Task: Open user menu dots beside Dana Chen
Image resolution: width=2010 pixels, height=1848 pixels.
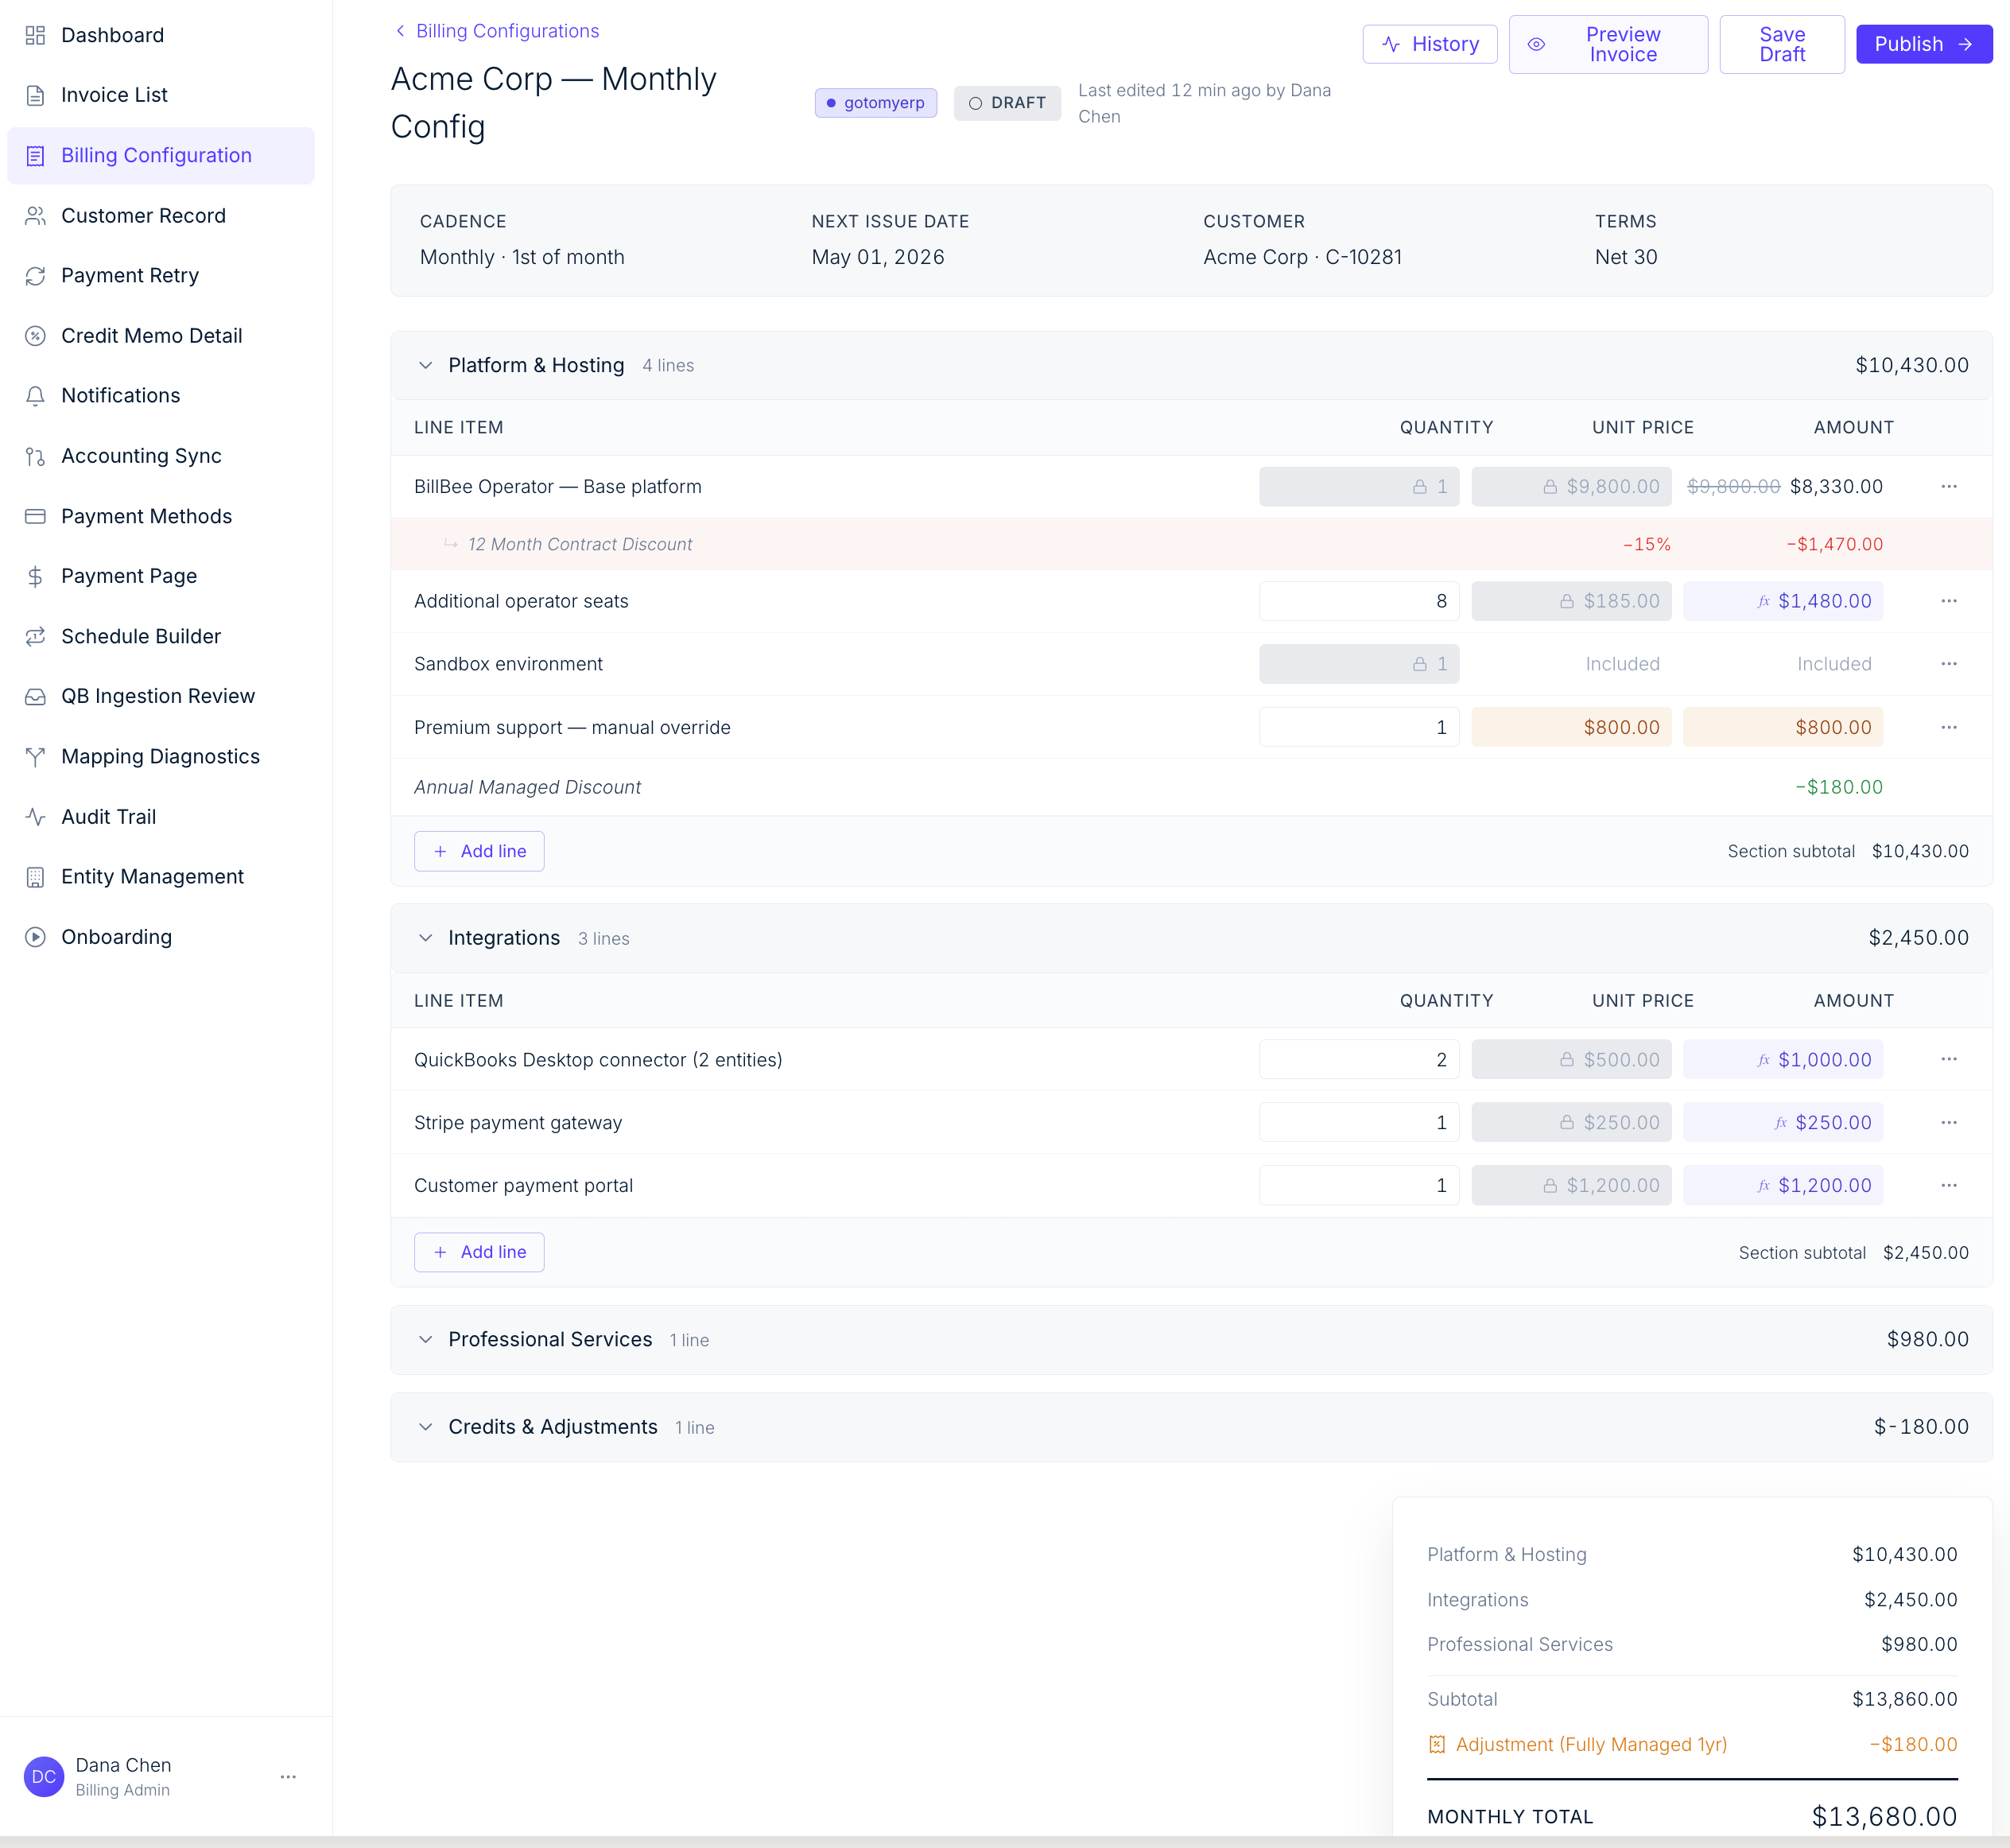Action: coord(288,1777)
